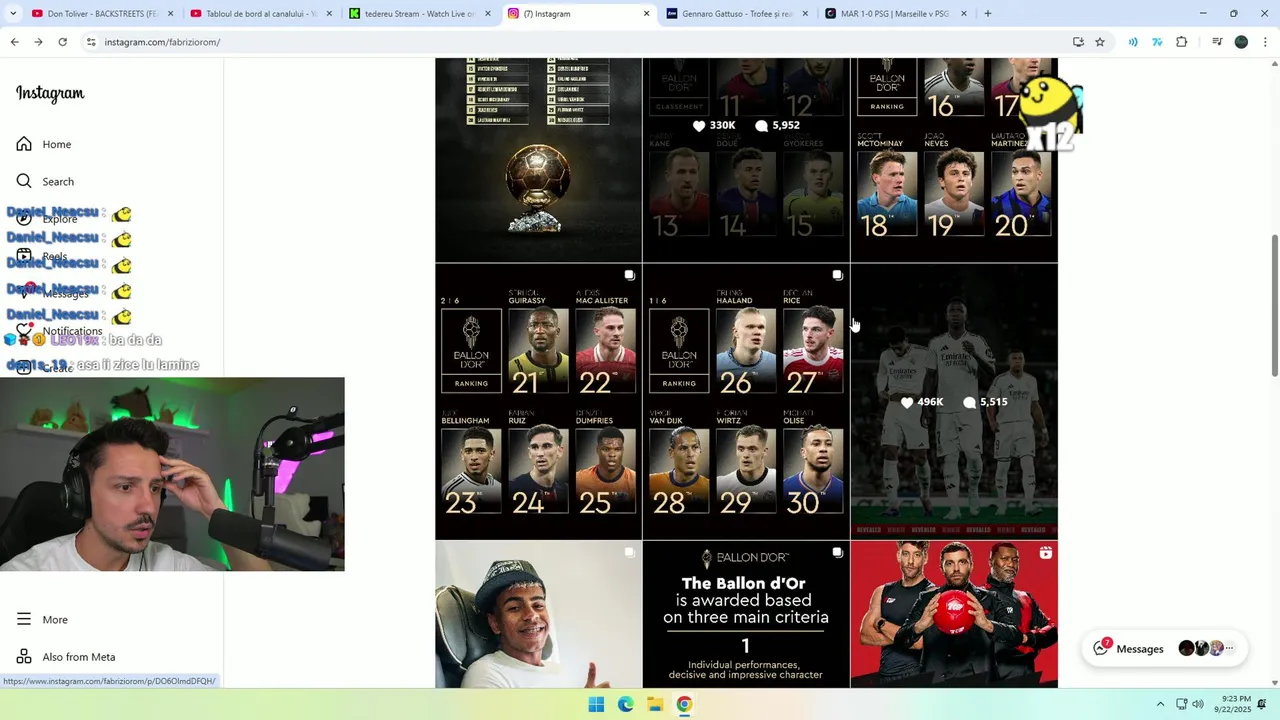Open the Extensions puzzle icon

[x=1182, y=42]
